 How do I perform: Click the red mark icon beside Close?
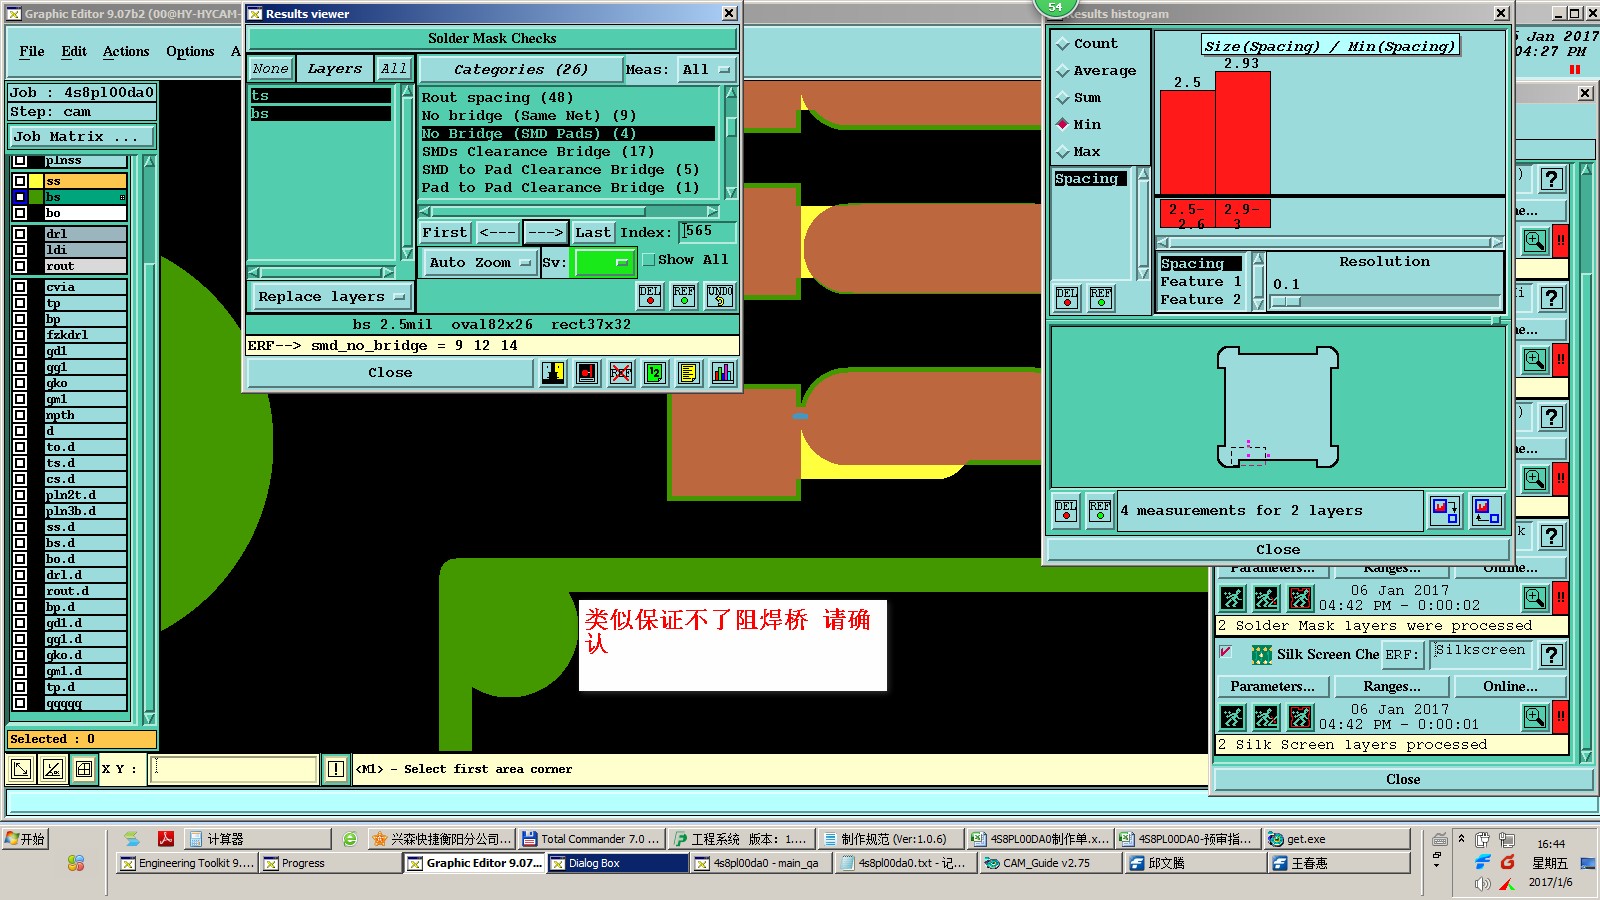tap(588, 373)
